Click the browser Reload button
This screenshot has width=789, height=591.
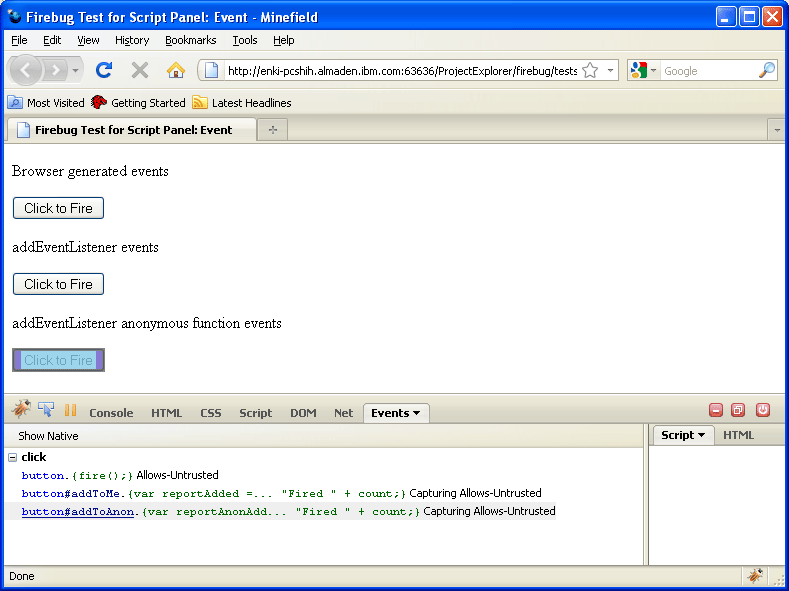104,70
